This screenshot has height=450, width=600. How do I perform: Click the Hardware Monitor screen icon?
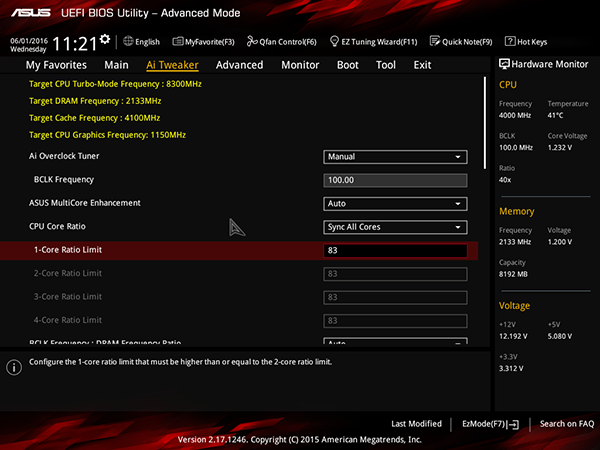504,64
